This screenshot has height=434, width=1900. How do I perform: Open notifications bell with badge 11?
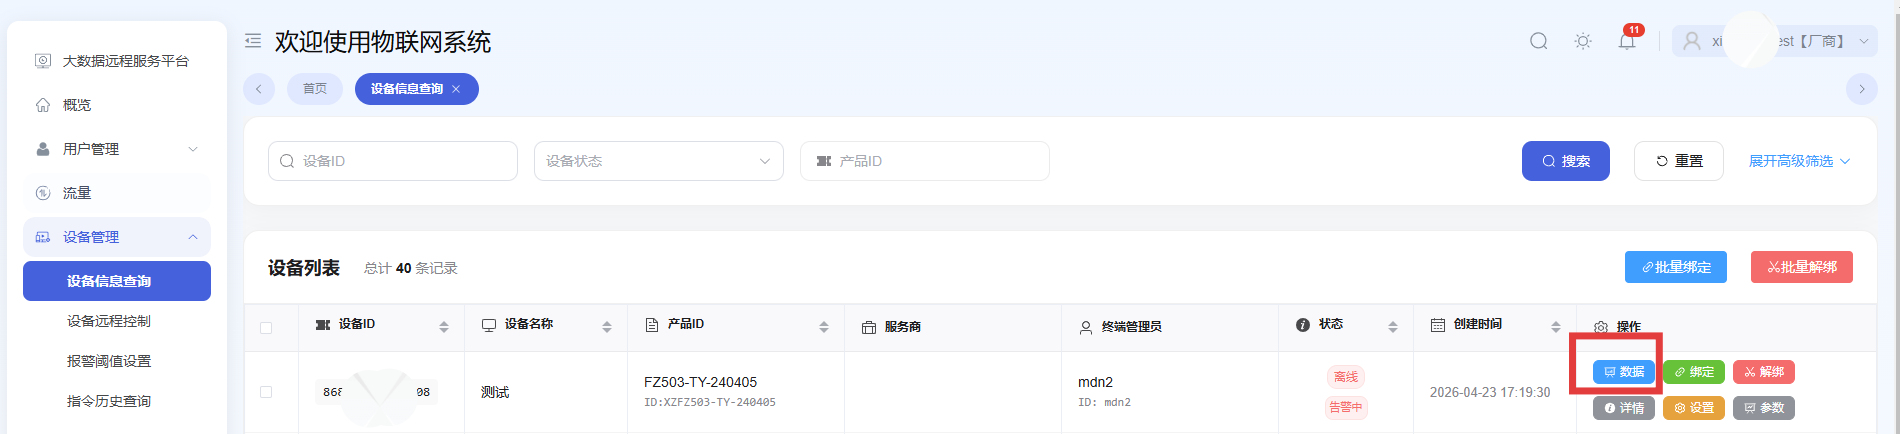point(1628,40)
